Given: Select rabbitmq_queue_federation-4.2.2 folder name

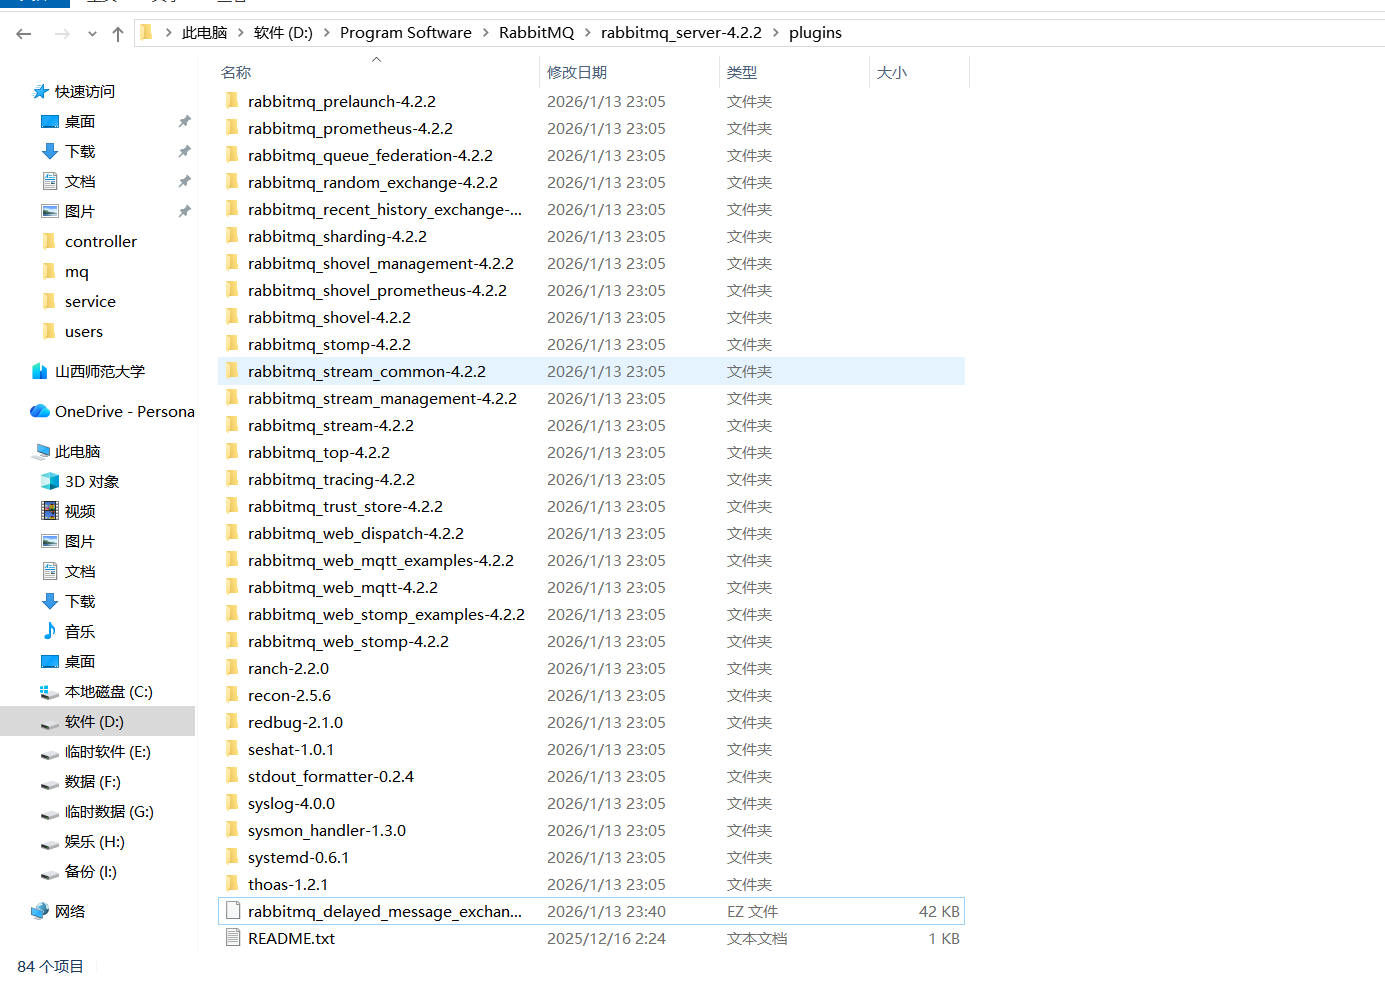Looking at the screenshot, I should coord(370,156).
